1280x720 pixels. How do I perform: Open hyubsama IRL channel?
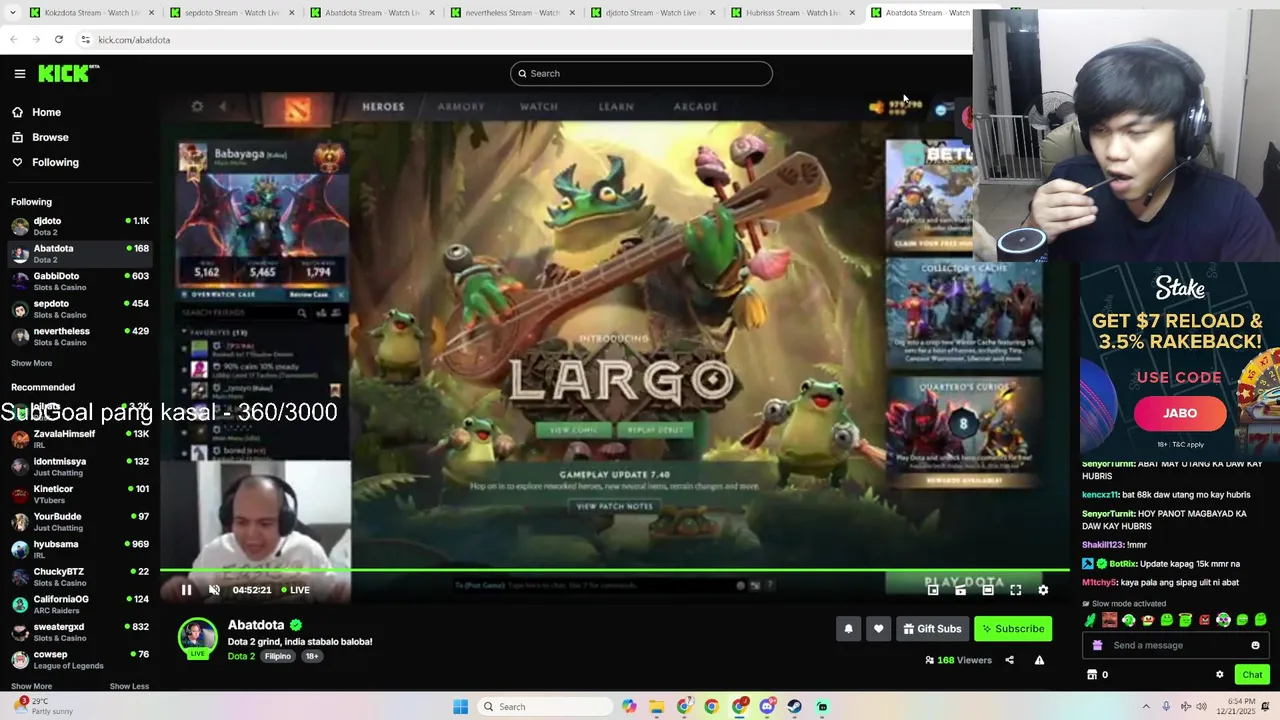(80, 549)
